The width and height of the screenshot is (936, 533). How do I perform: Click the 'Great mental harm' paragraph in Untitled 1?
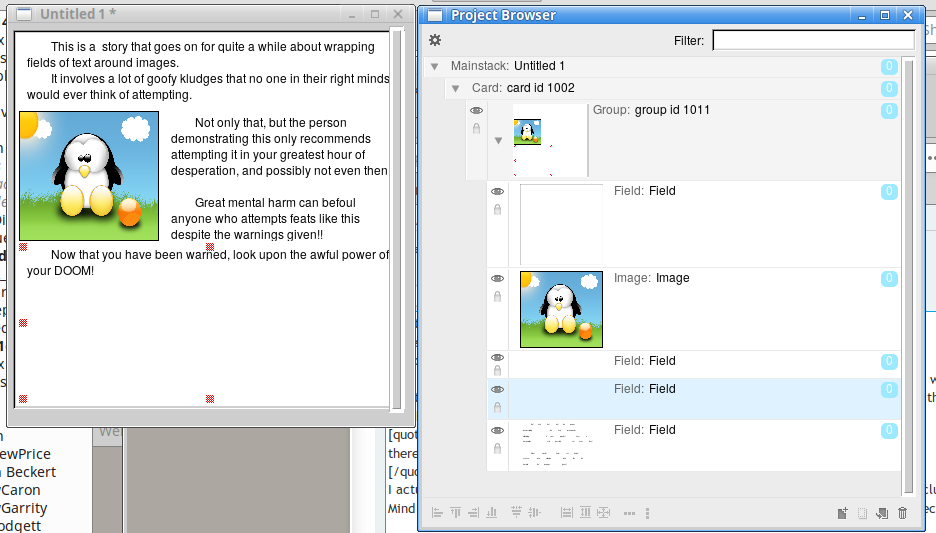[266, 218]
